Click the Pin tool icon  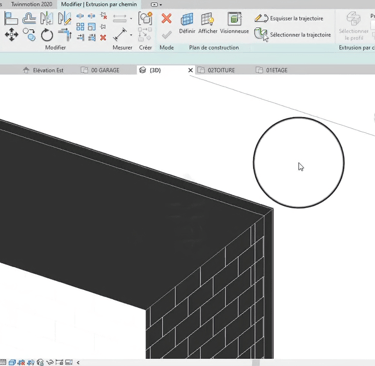click(103, 27)
